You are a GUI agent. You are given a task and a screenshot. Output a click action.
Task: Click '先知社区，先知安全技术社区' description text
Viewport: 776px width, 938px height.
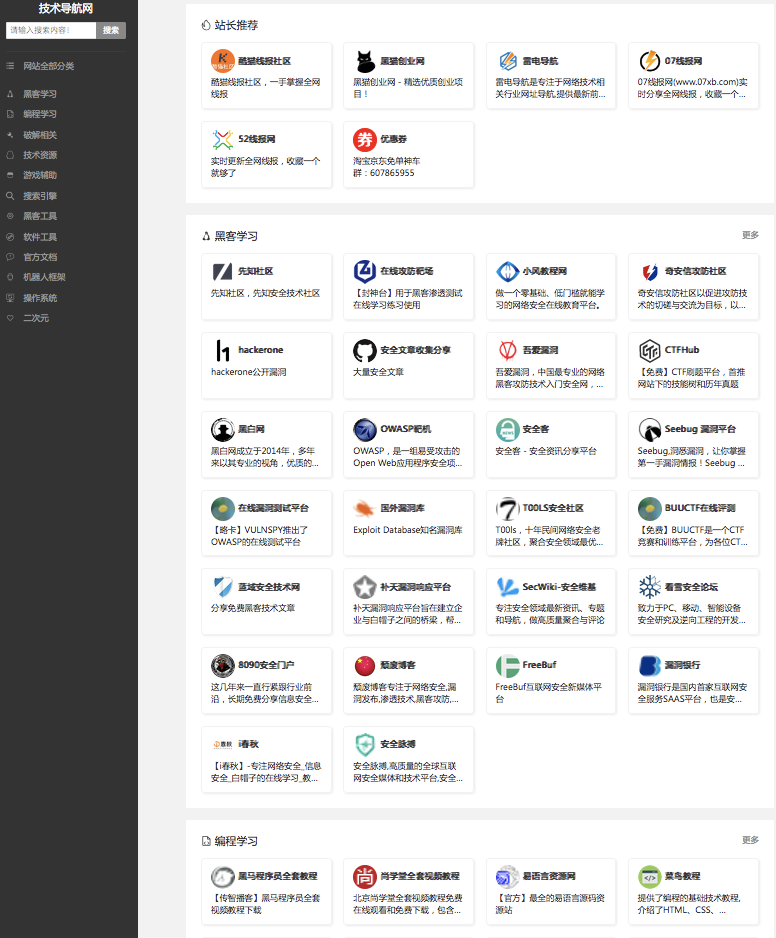[265, 293]
